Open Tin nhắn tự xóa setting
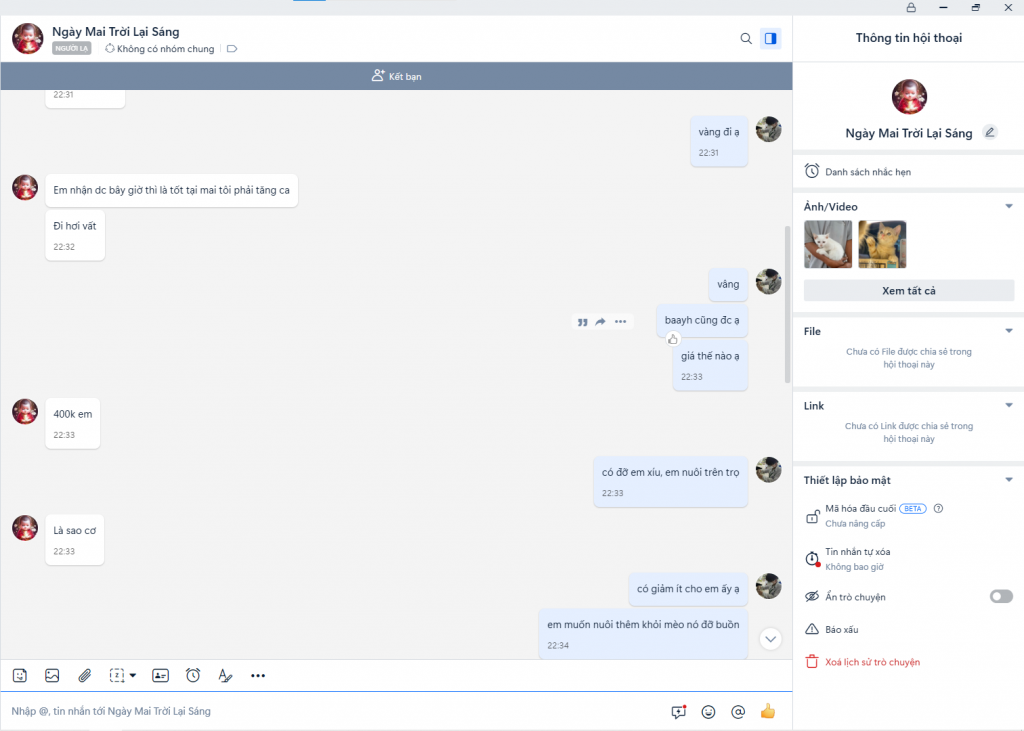The width and height of the screenshot is (1024, 731). click(x=908, y=559)
